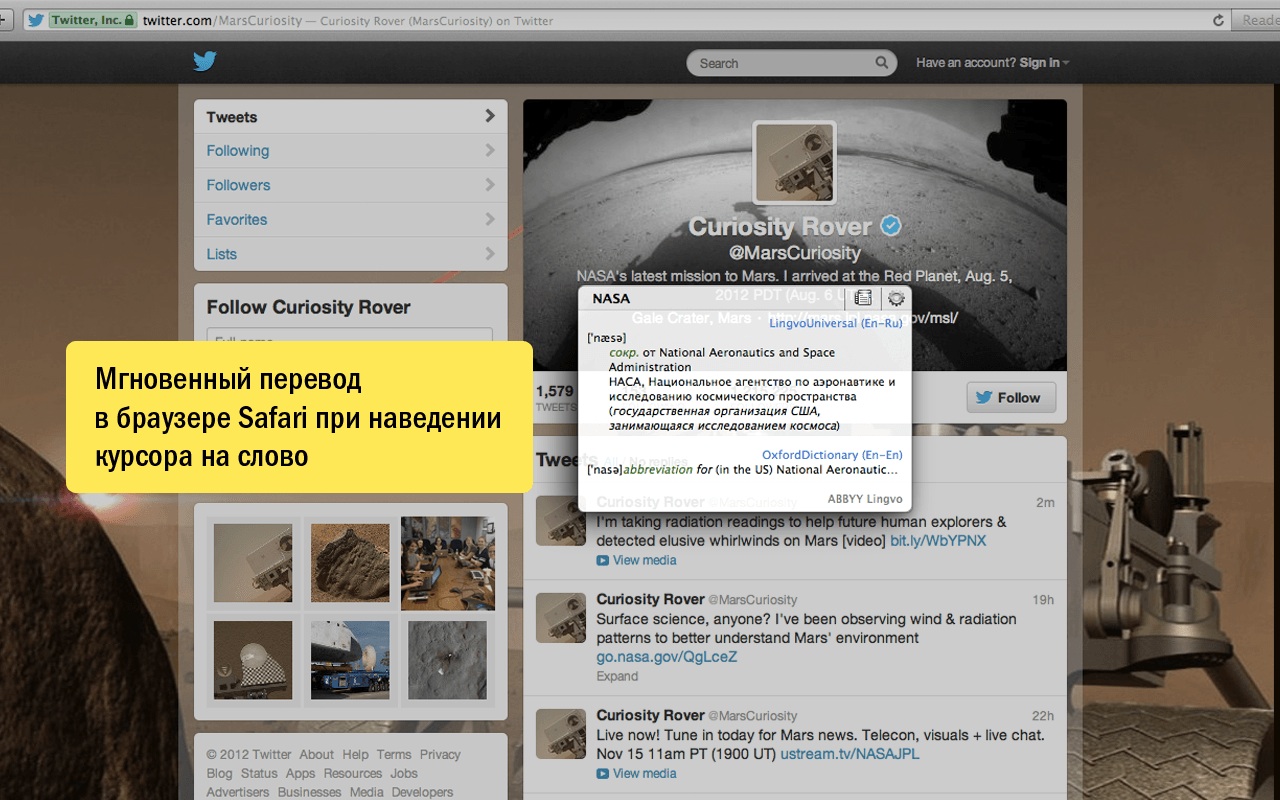The height and width of the screenshot is (800, 1280).
Task: Expand the Sign in dropdown
Action: point(1044,63)
